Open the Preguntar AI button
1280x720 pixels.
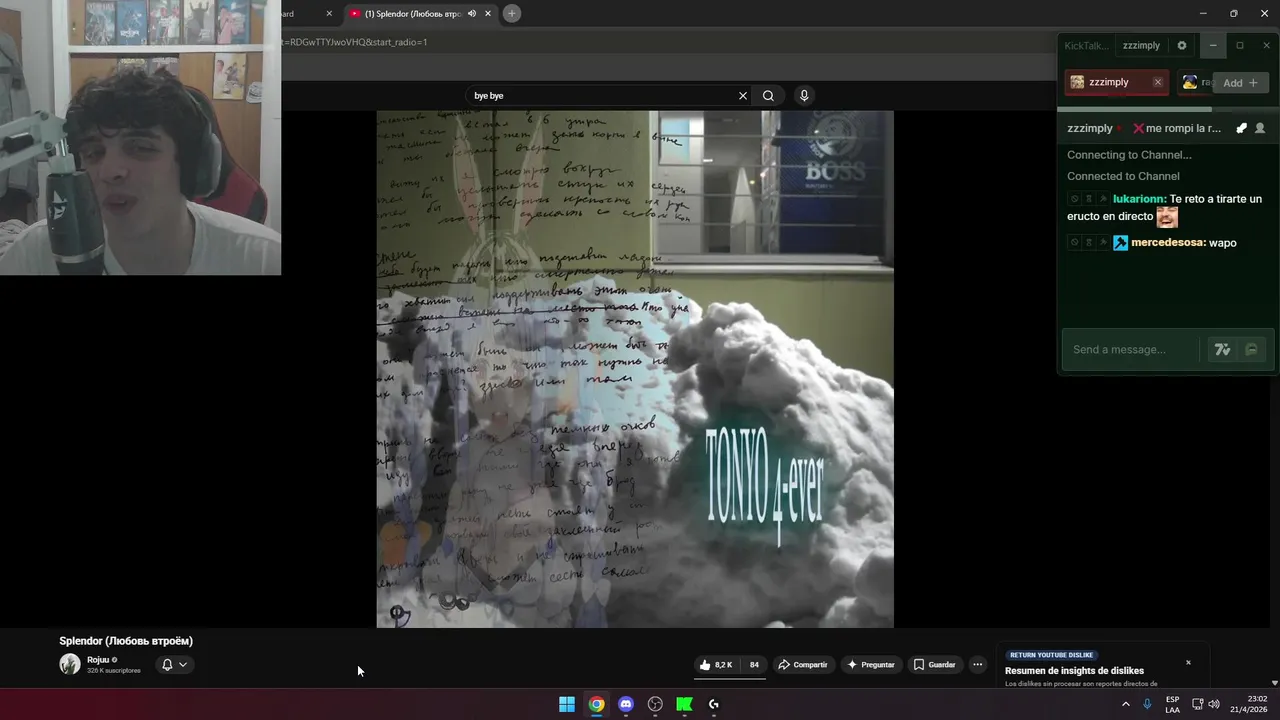point(870,665)
